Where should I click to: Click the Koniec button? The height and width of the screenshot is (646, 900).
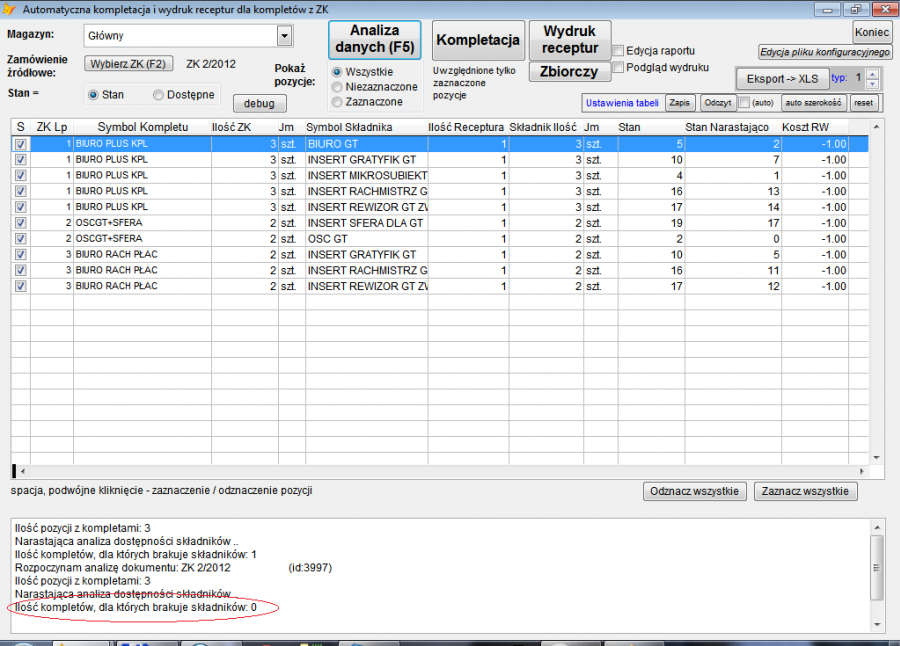point(872,32)
